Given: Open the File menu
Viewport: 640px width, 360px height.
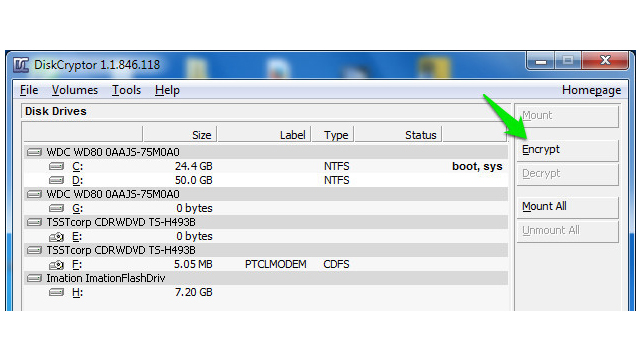Looking at the screenshot, I should (29, 90).
